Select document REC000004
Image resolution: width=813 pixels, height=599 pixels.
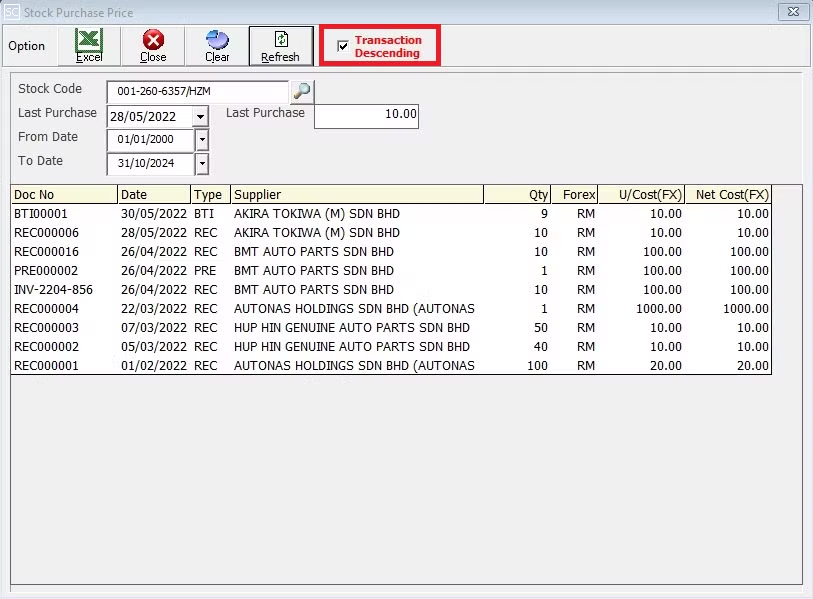pyautogui.click(x=46, y=309)
